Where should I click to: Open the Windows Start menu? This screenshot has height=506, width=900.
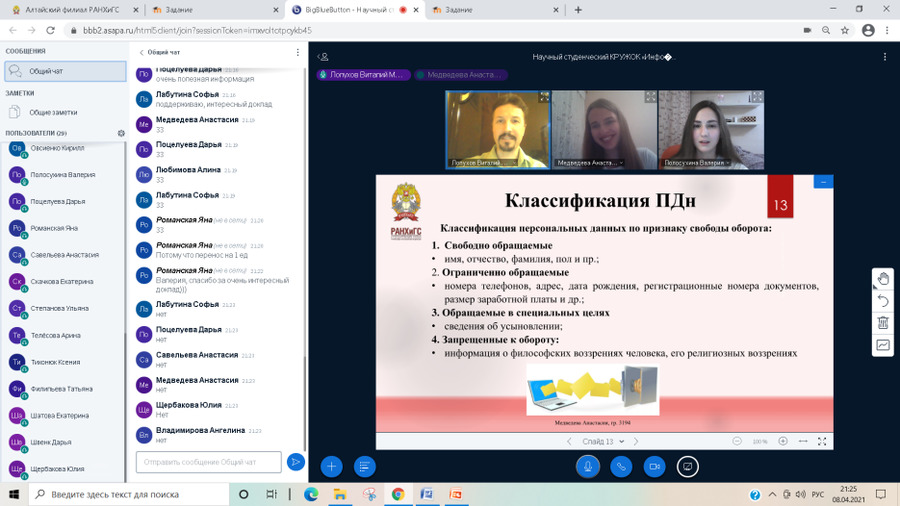pos(14,494)
